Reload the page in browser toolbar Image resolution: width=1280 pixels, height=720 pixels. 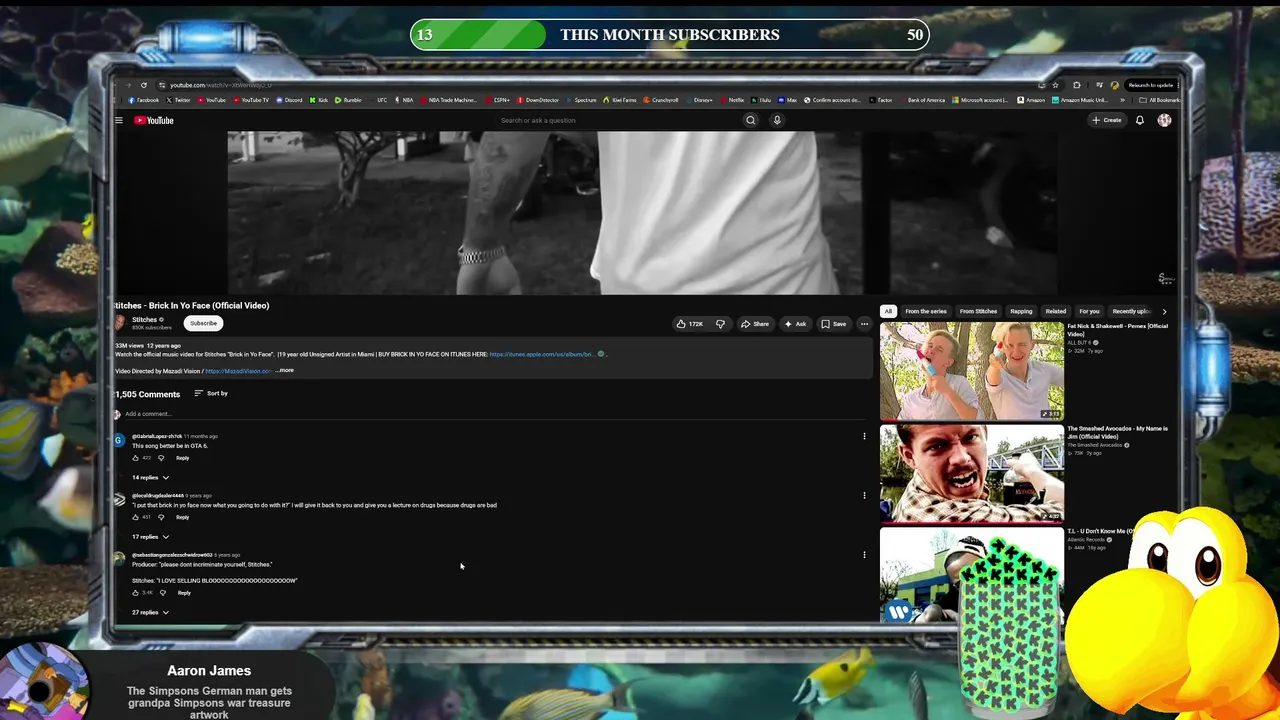point(144,85)
